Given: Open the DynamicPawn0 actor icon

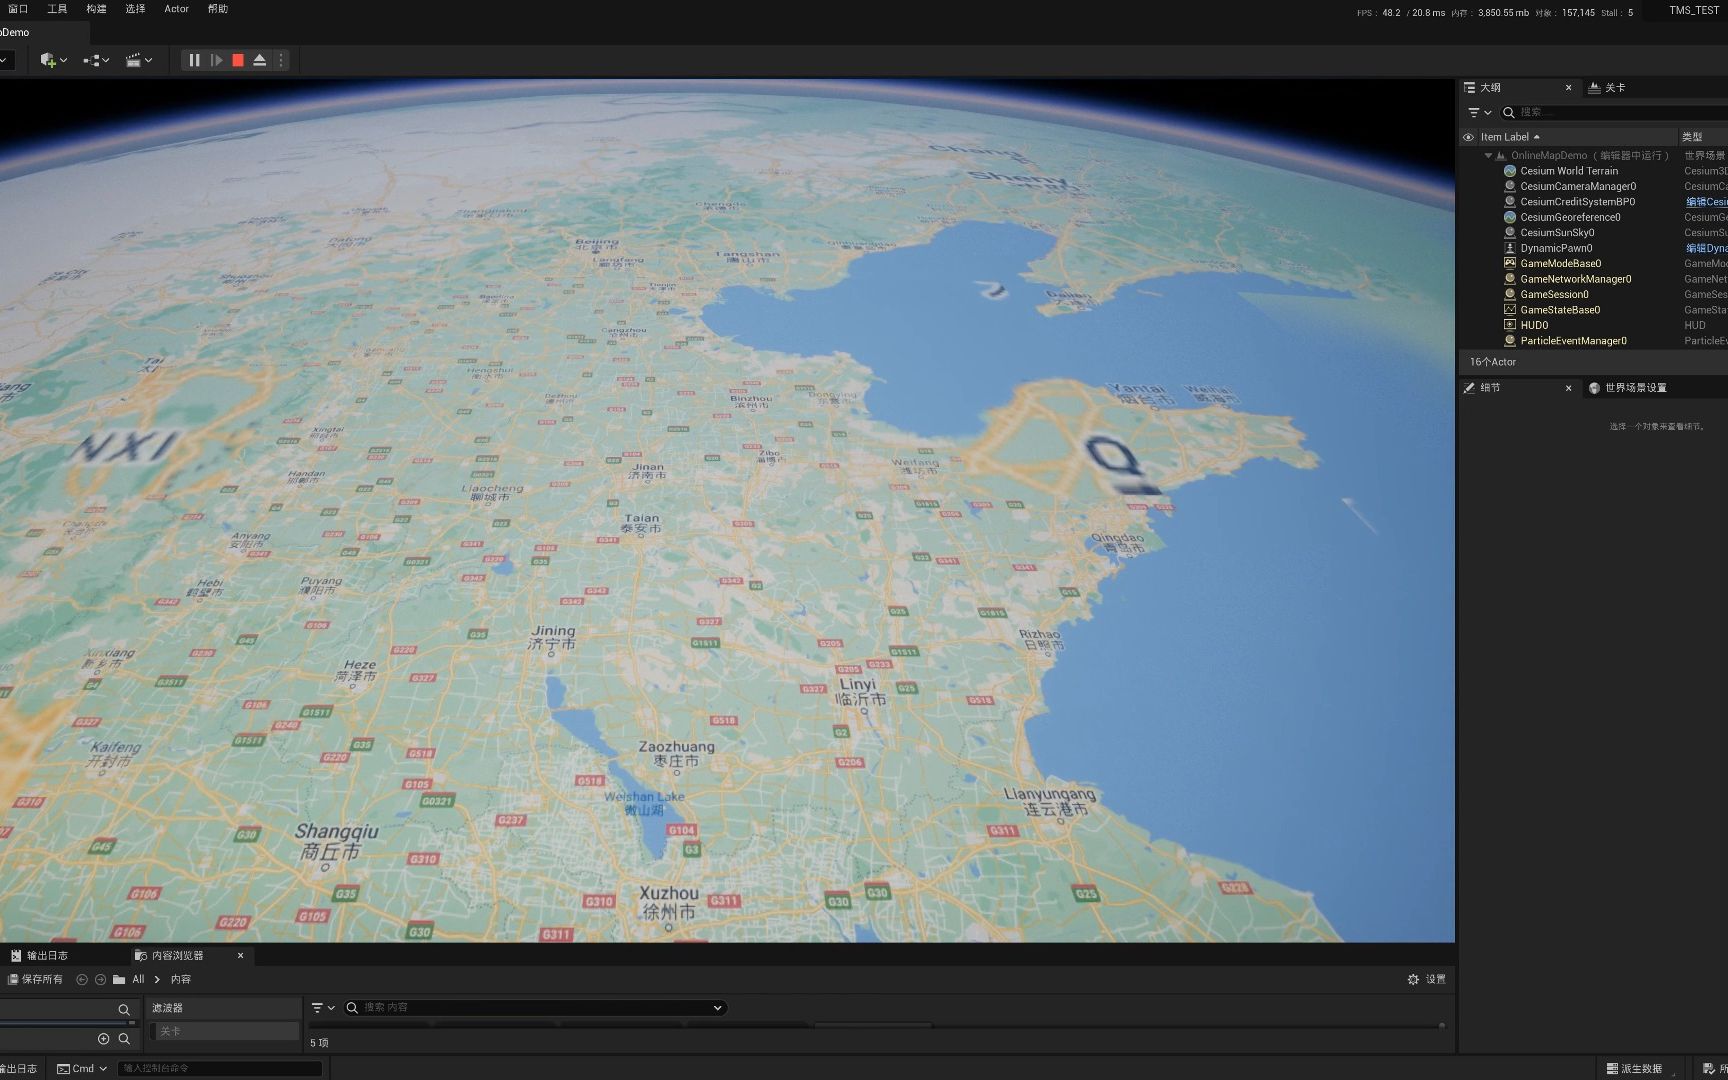Looking at the screenshot, I should pyautogui.click(x=1509, y=247).
